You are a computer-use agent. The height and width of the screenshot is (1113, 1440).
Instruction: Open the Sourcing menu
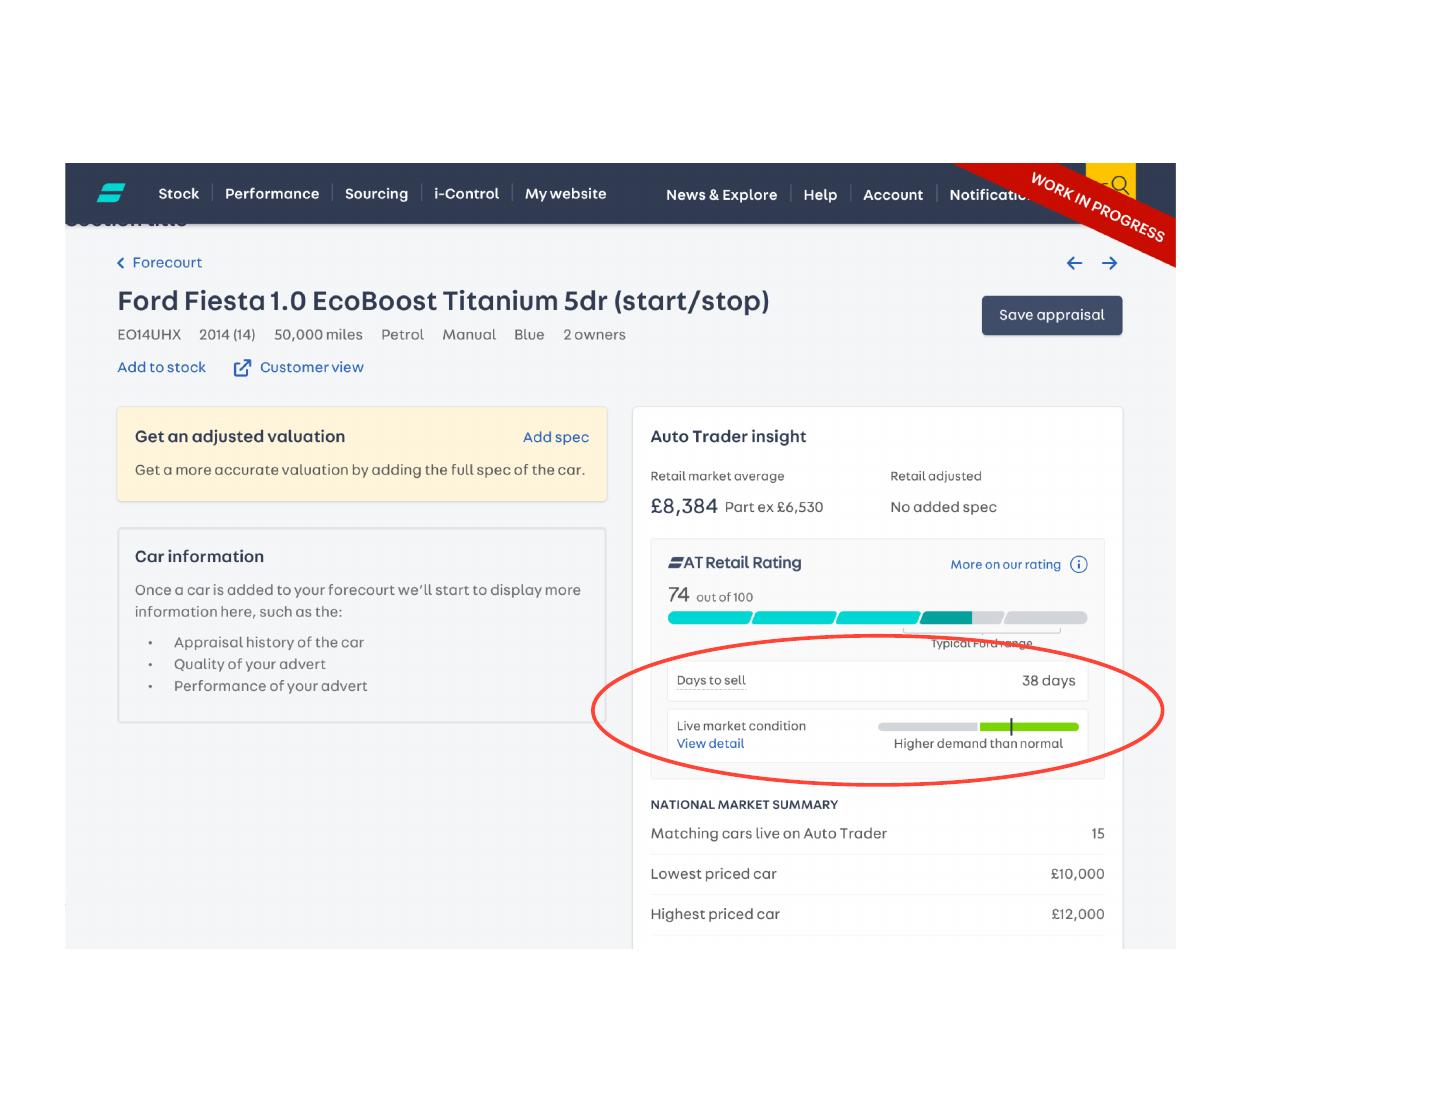376,194
